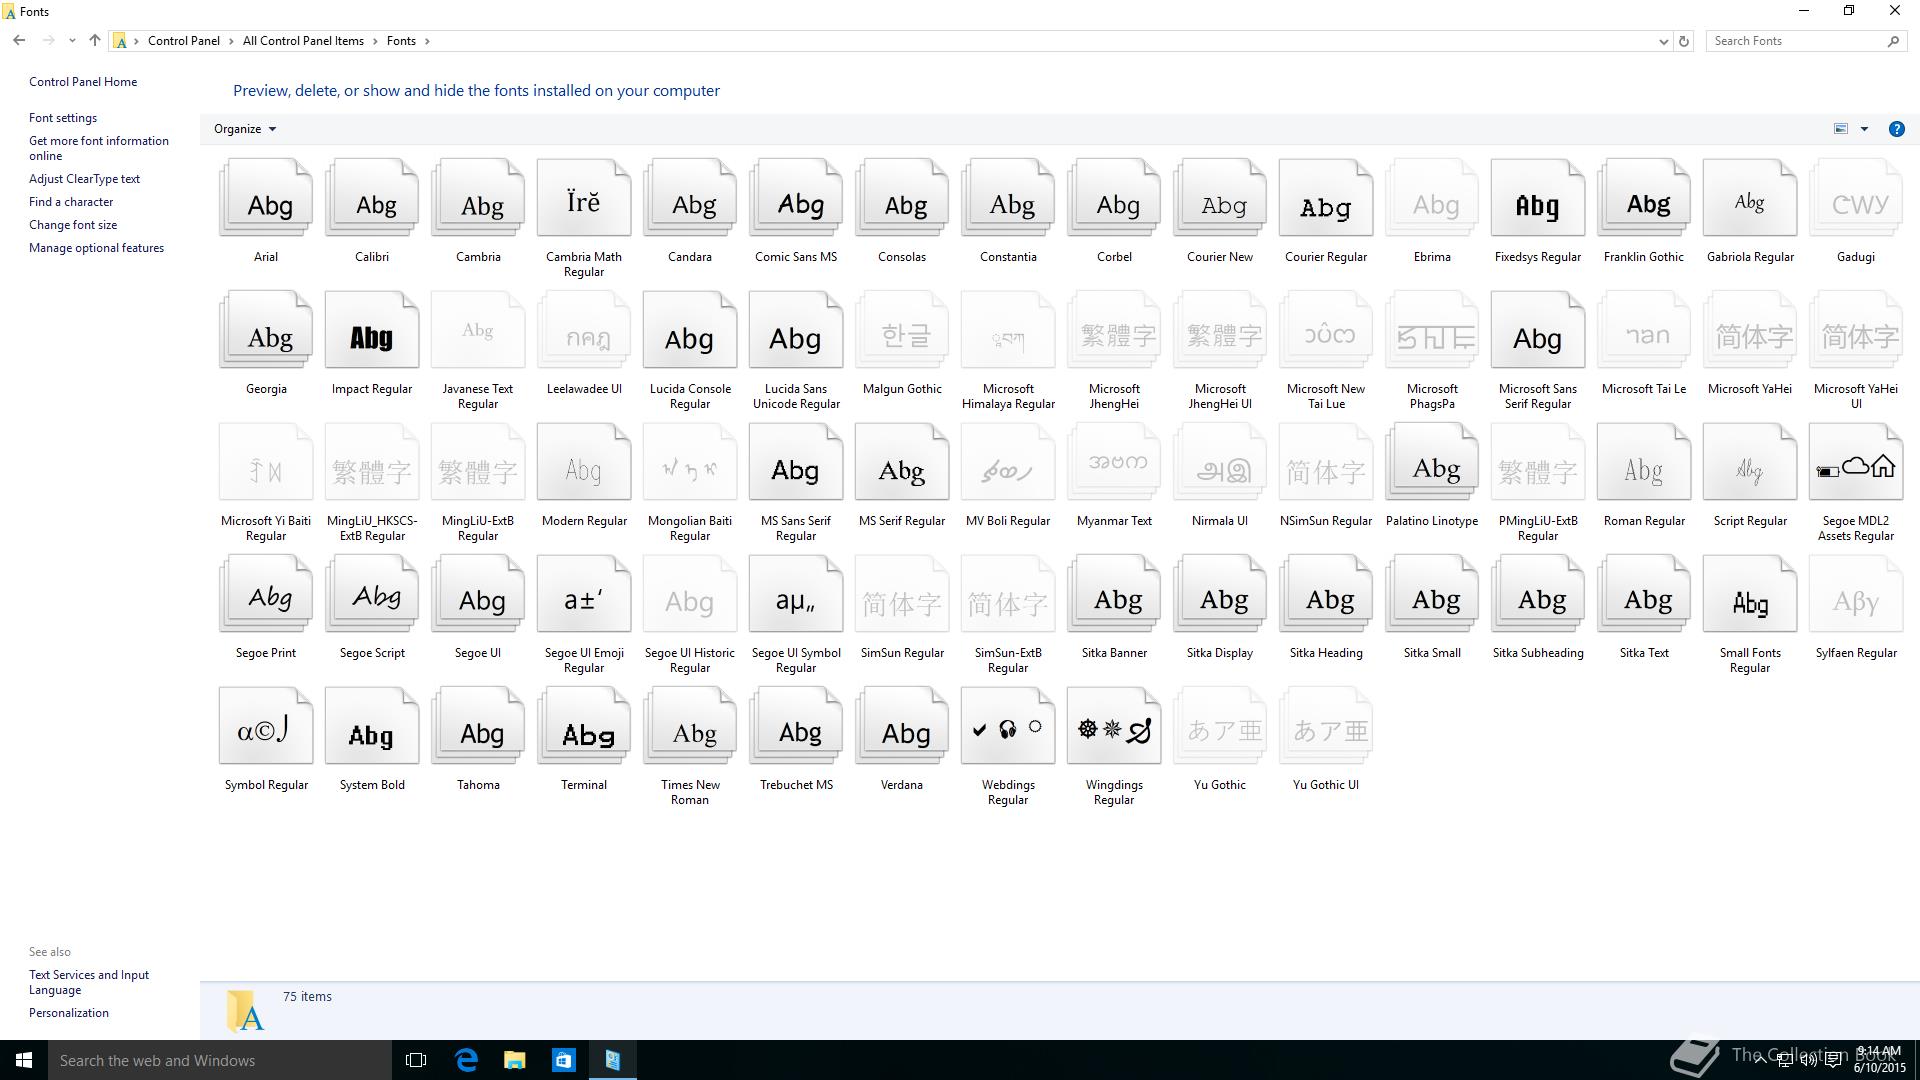The height and width of the screenshot is (1080, 1920).
Task: Open the Segoe MDL2 Assets font
Action: tap(1855, 467)
